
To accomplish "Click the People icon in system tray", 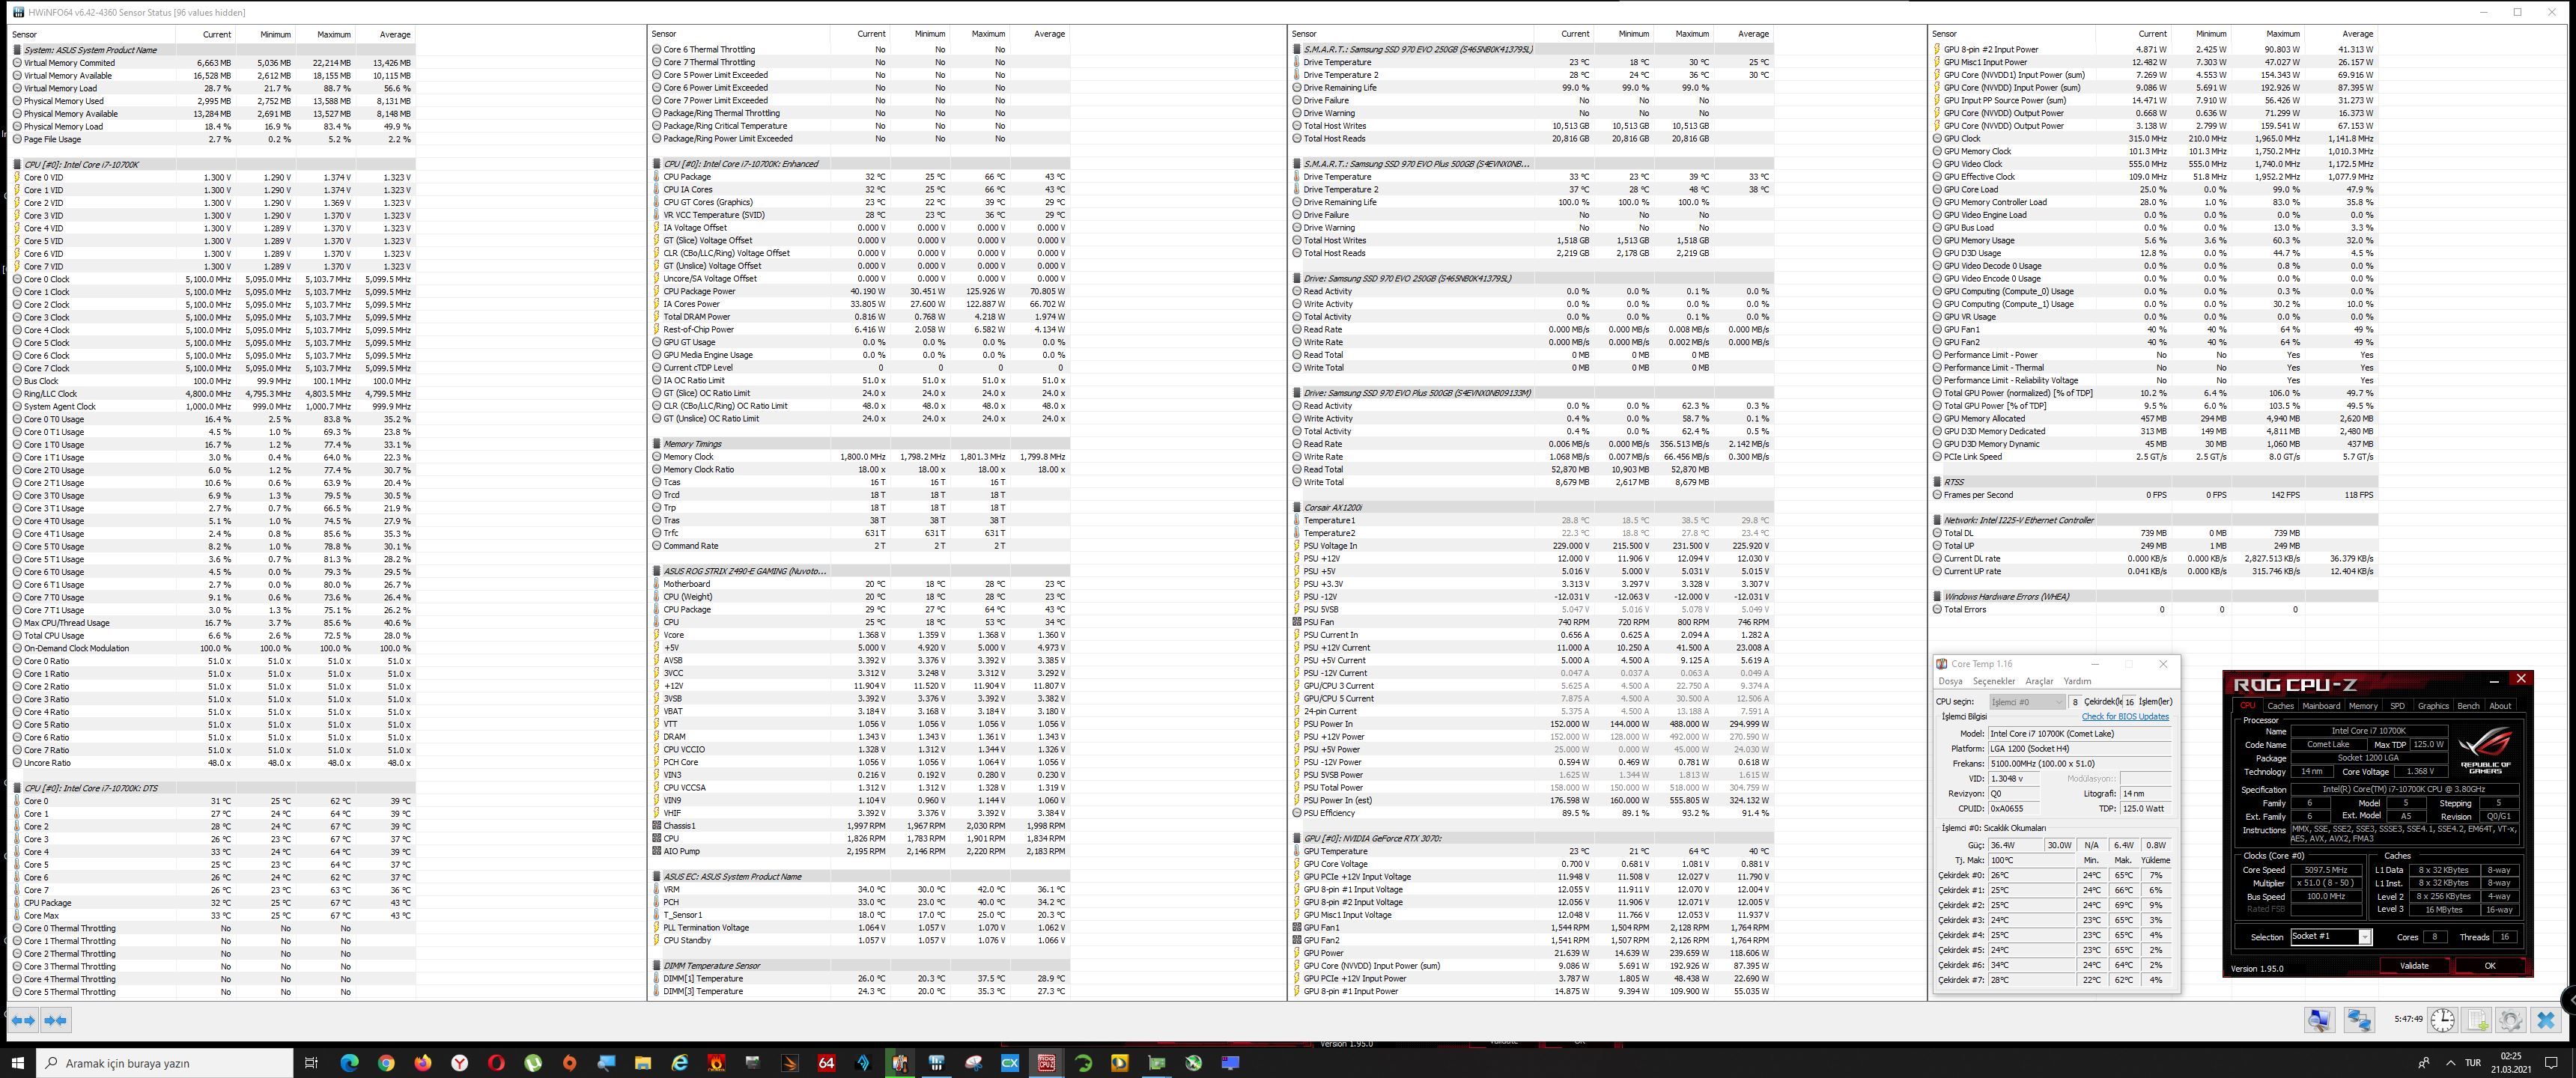I will (2423, 1063).
